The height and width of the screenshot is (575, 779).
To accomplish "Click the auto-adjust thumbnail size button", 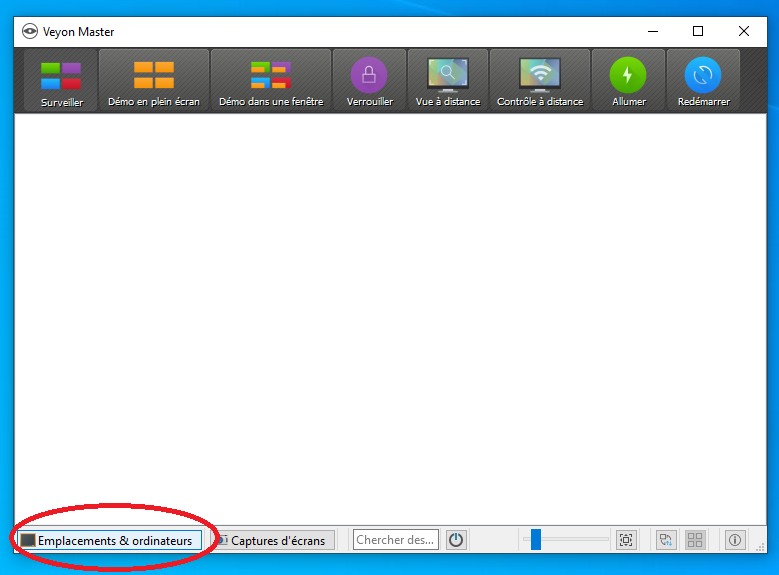I will [626, 540].
